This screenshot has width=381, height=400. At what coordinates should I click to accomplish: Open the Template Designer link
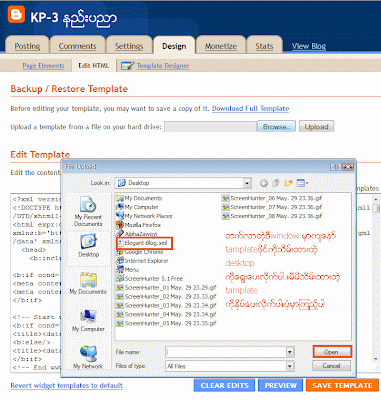pos(163,66)
